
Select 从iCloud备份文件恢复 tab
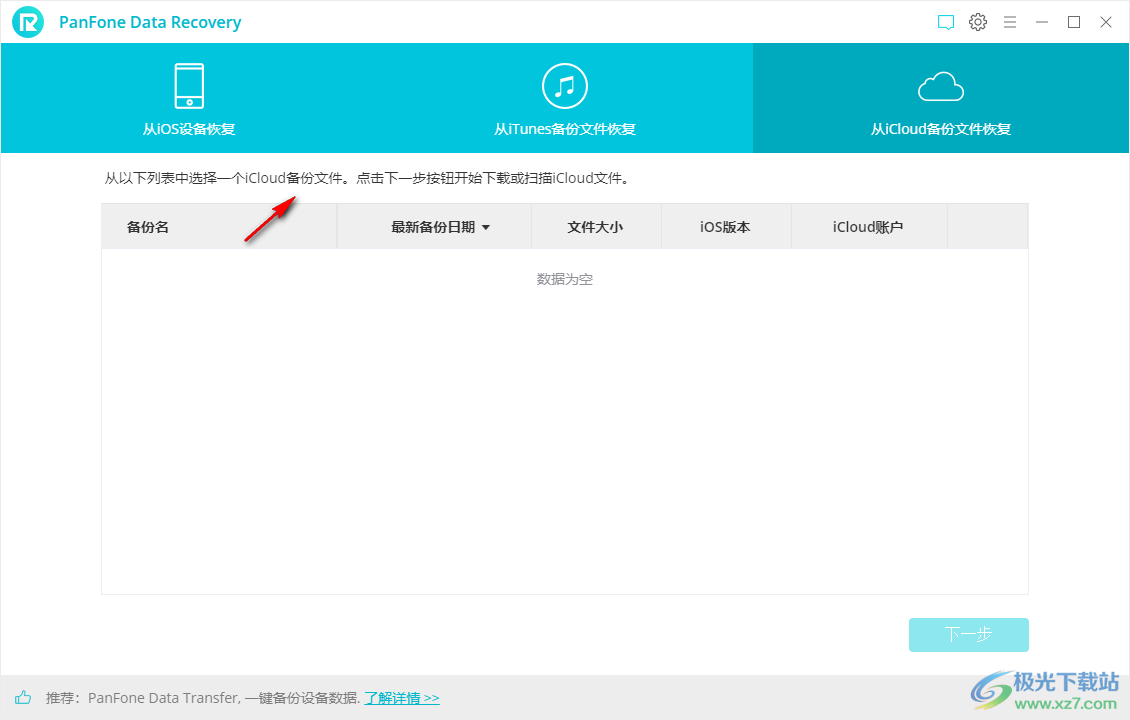click(x=940, y=98)
